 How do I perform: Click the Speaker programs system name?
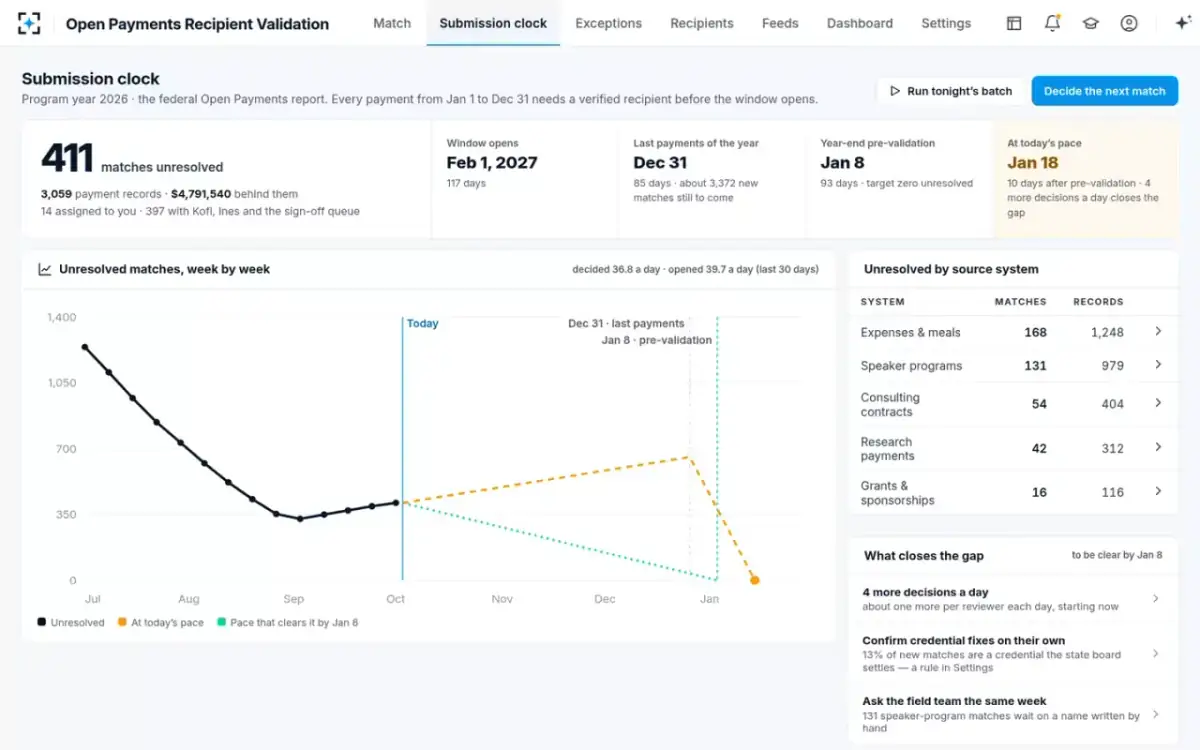point(911,366)
